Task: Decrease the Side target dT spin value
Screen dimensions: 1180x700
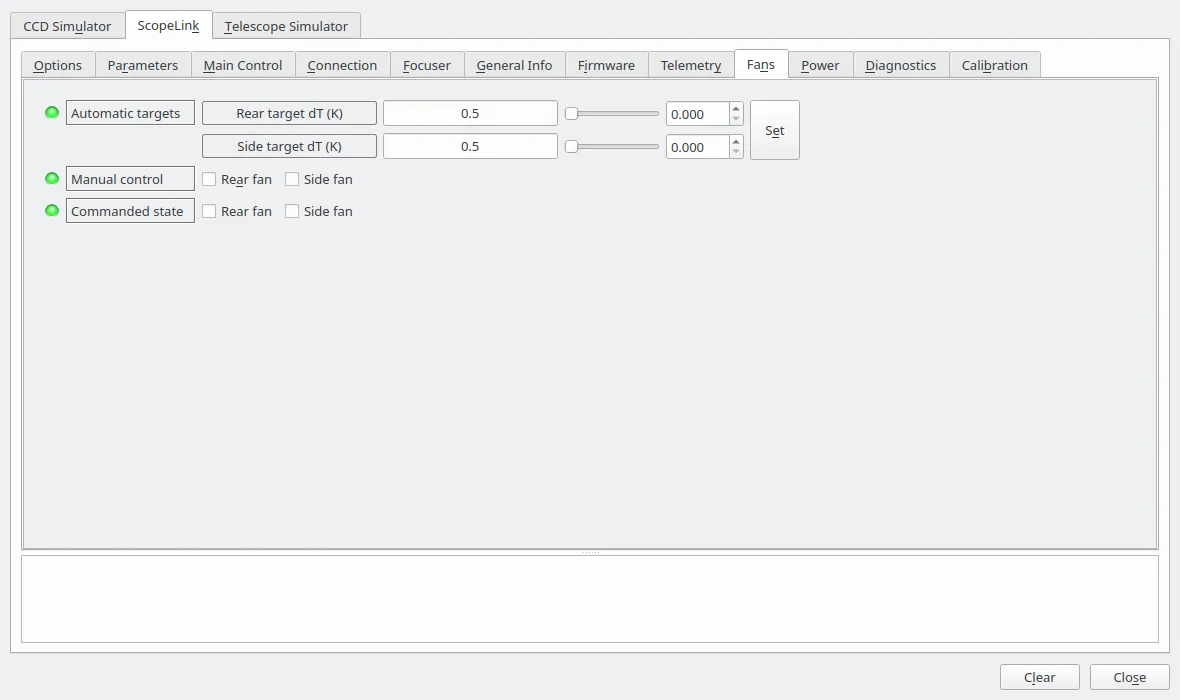Action: pos(736,152)
